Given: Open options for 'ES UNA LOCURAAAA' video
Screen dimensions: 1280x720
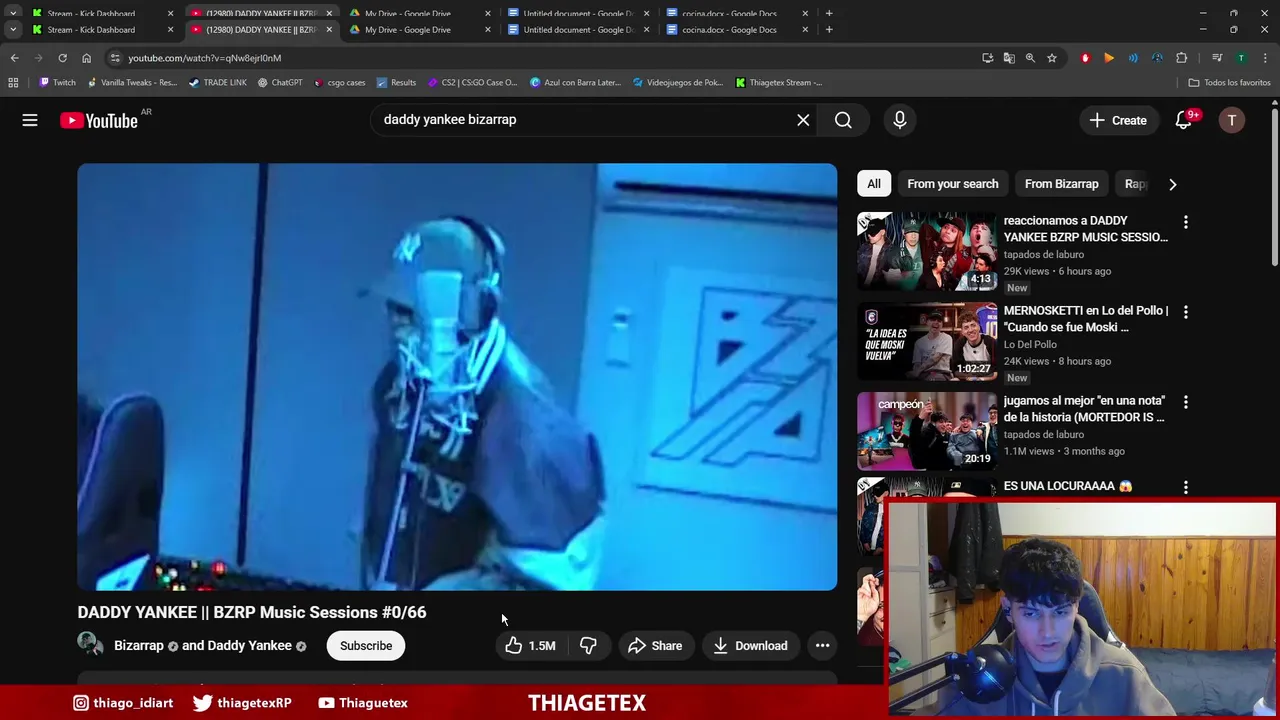Looking at the screenshot, I should (1186, 487).
